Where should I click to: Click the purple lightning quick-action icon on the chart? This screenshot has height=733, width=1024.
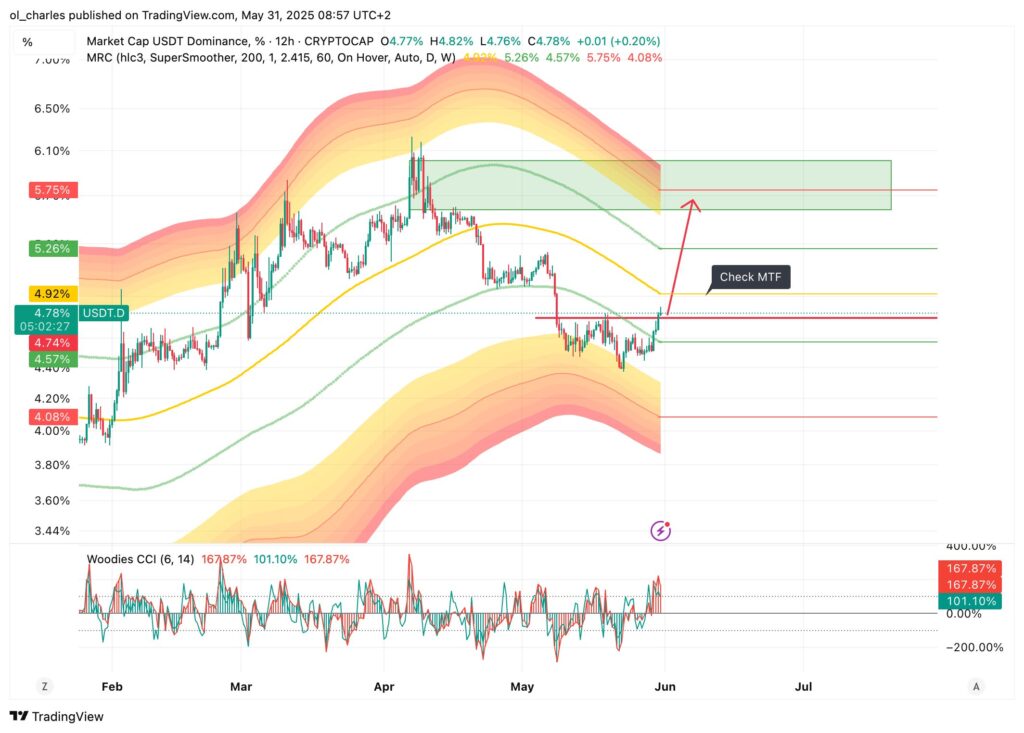tap(660, 530)
